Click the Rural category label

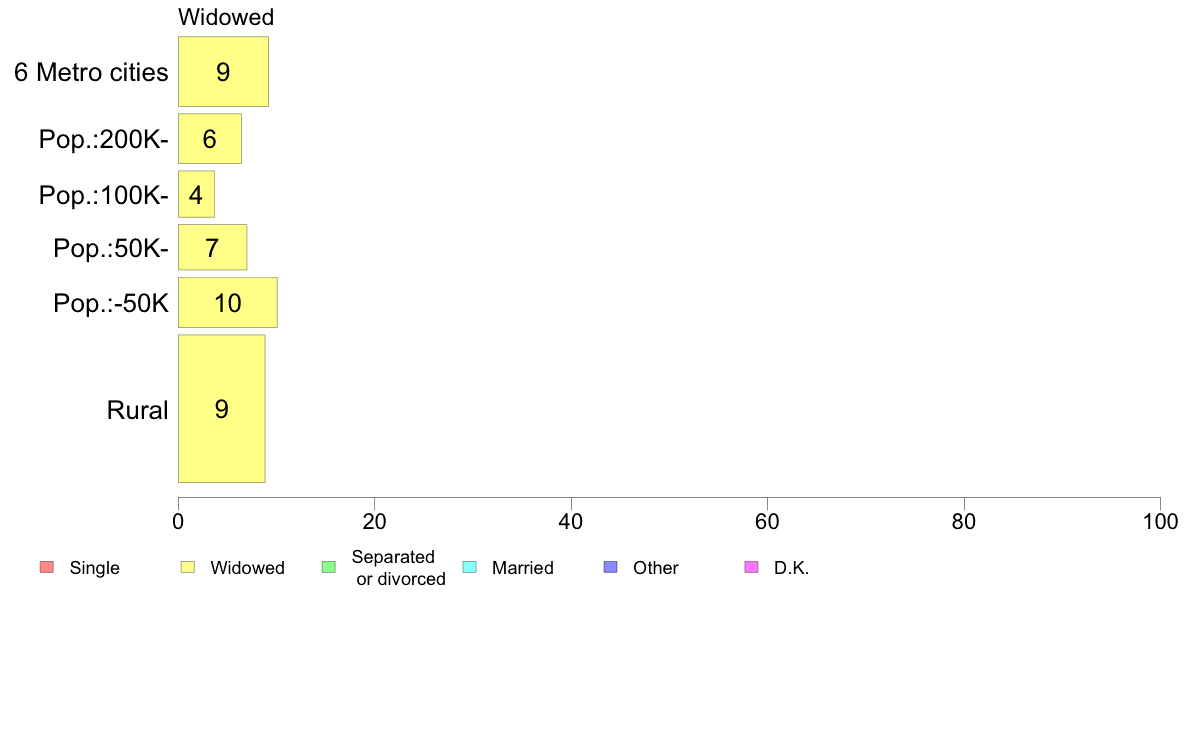pos(137,410)
